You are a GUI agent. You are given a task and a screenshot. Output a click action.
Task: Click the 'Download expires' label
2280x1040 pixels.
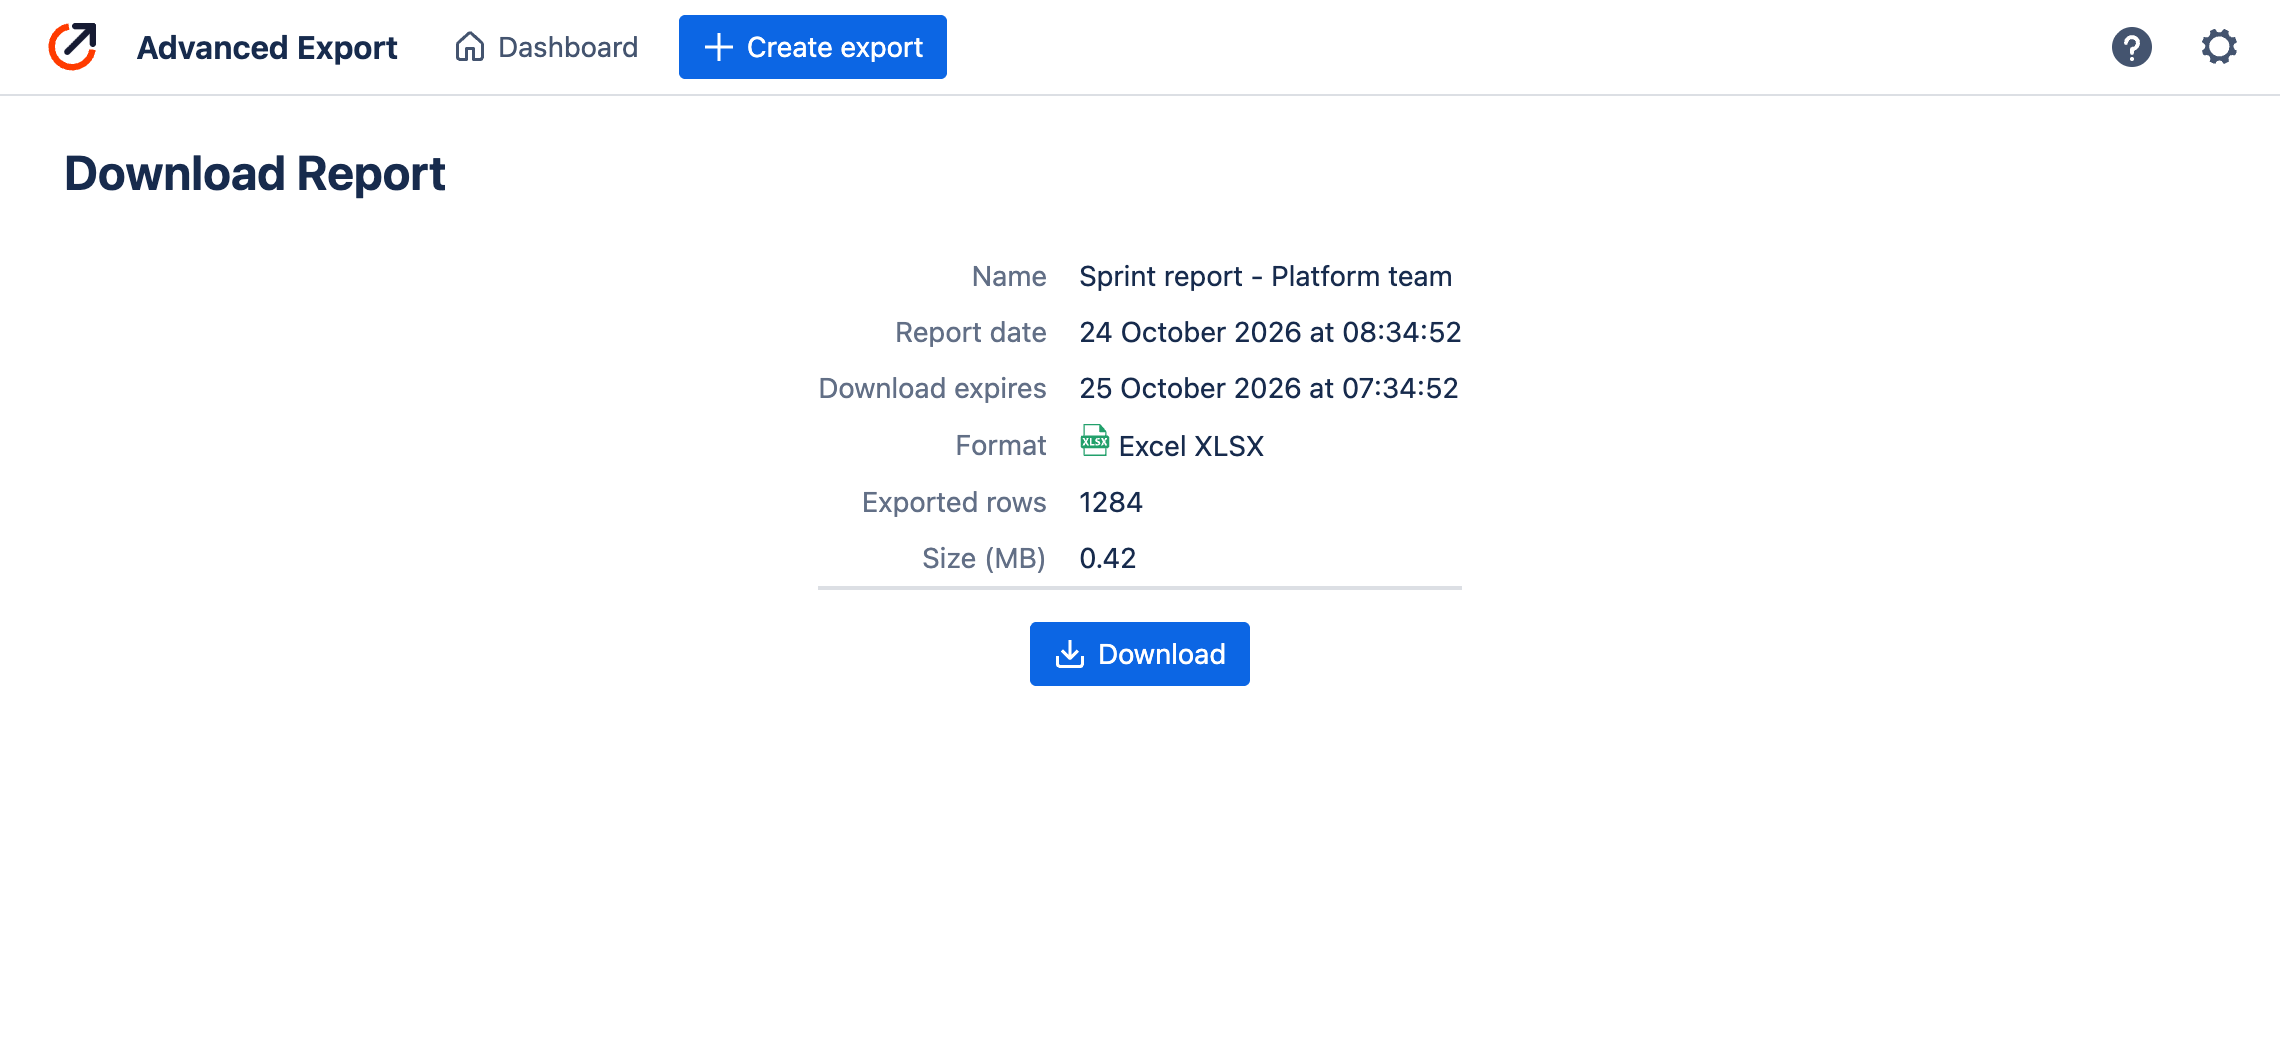[x=932, y=388]
